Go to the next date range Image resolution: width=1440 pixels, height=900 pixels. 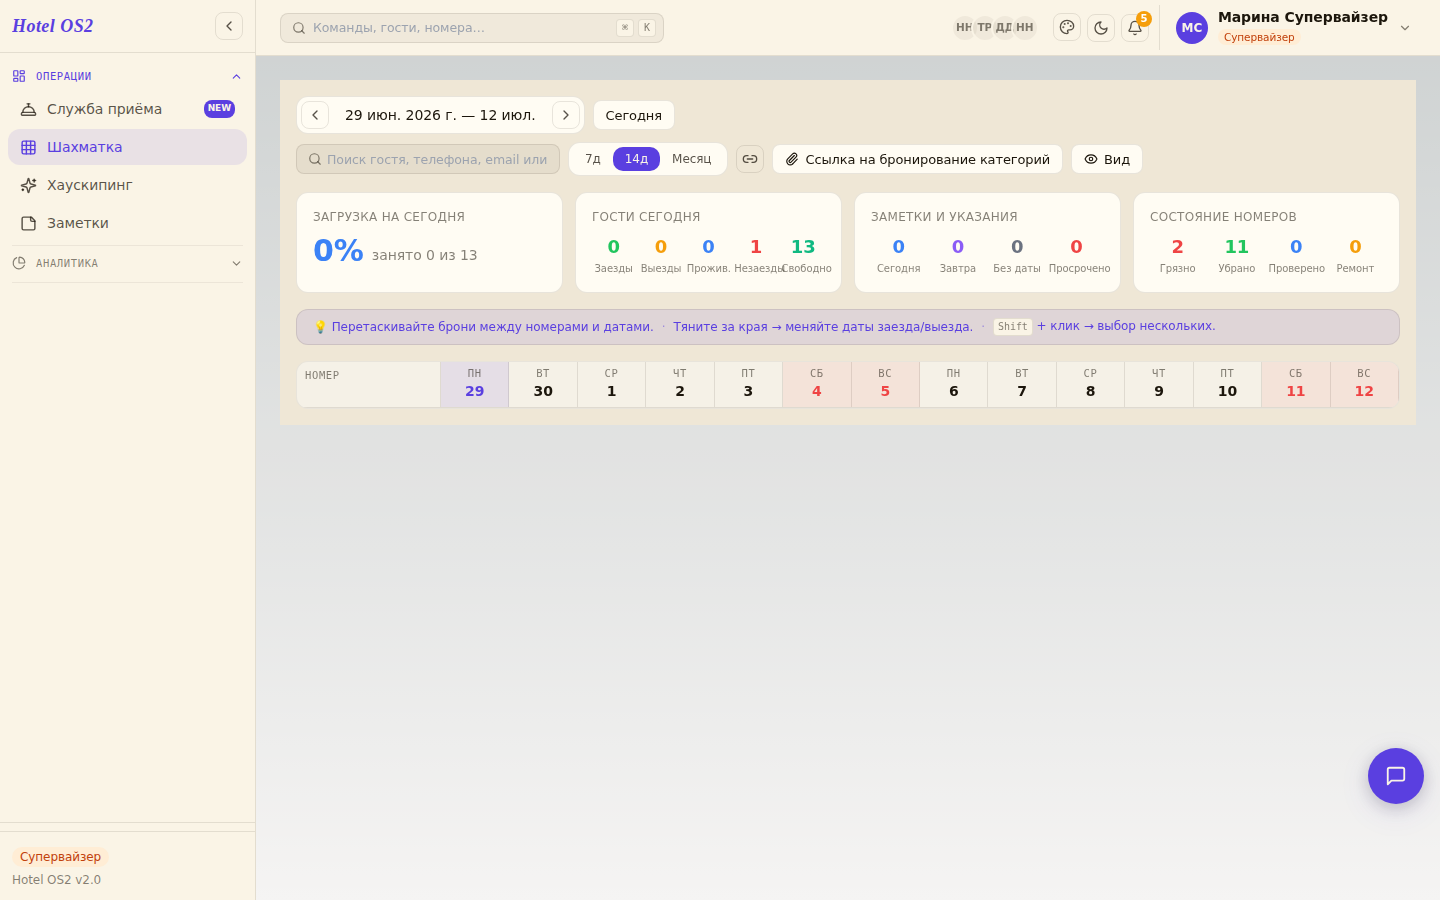pos(566,115)
